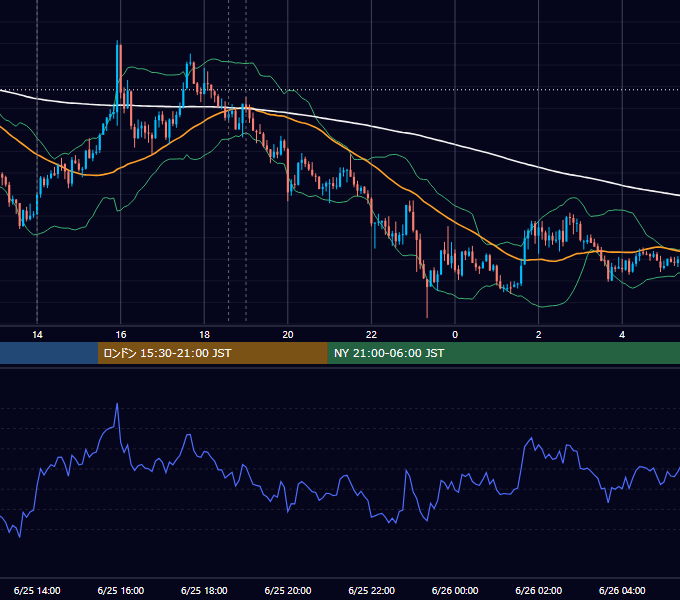
Task: Click the 6/26 04:00 date label
Action: point(622,590)
